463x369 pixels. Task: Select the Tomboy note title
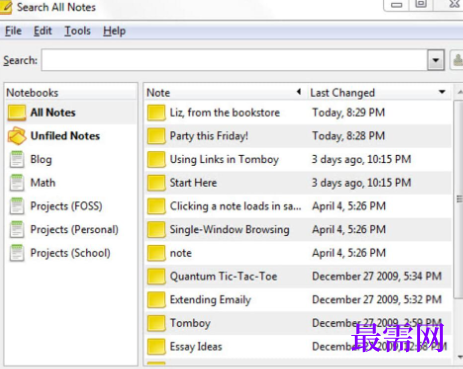[x=190, y=323]
